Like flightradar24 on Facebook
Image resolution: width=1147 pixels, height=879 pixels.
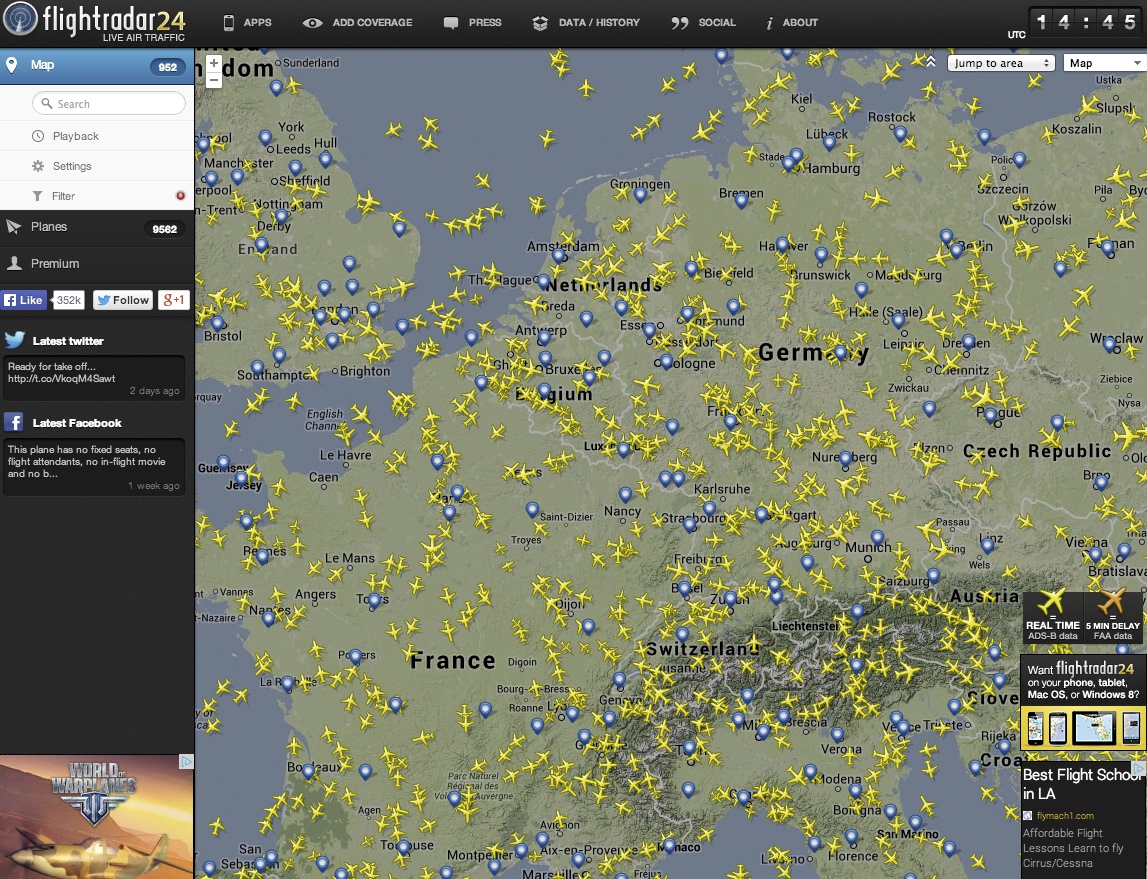pos(22,299)
